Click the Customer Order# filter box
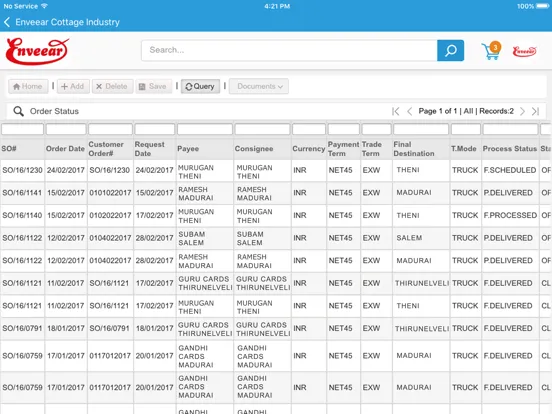 111,129
